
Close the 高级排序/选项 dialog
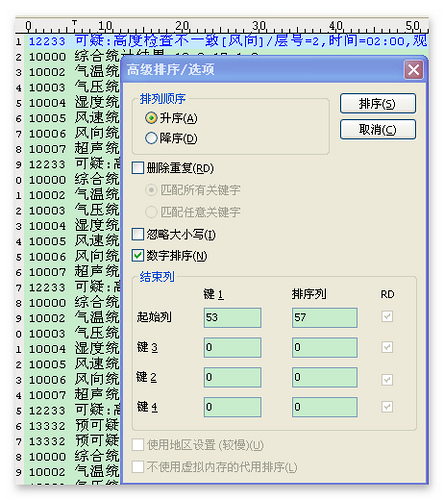(x=414, y=70)
